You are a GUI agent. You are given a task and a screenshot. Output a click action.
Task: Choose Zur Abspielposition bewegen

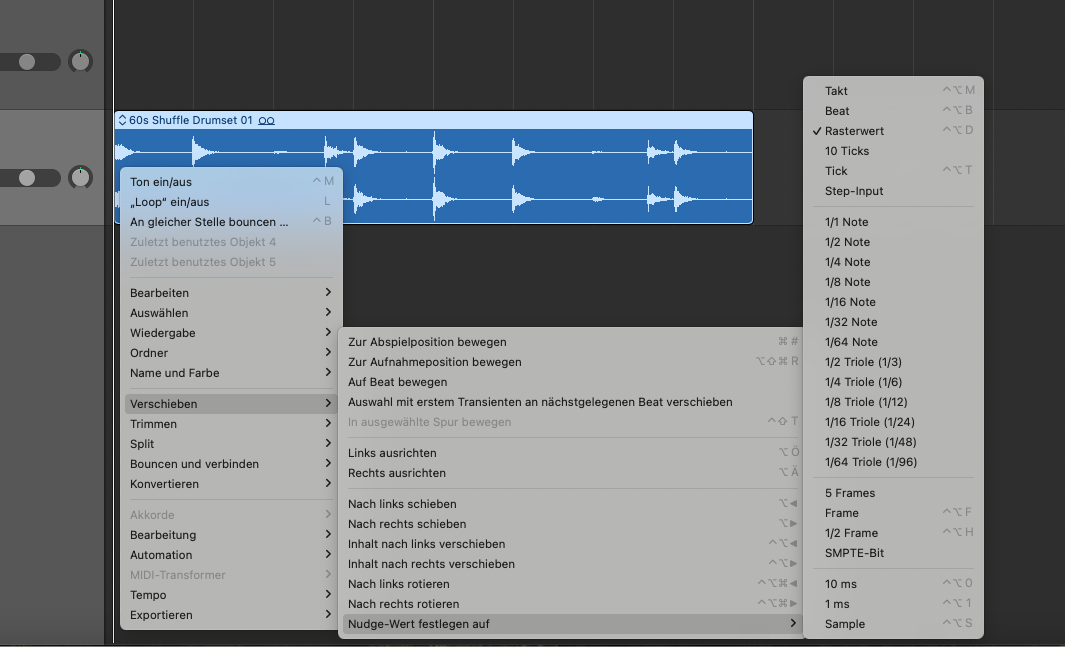(x=427, y=342)
